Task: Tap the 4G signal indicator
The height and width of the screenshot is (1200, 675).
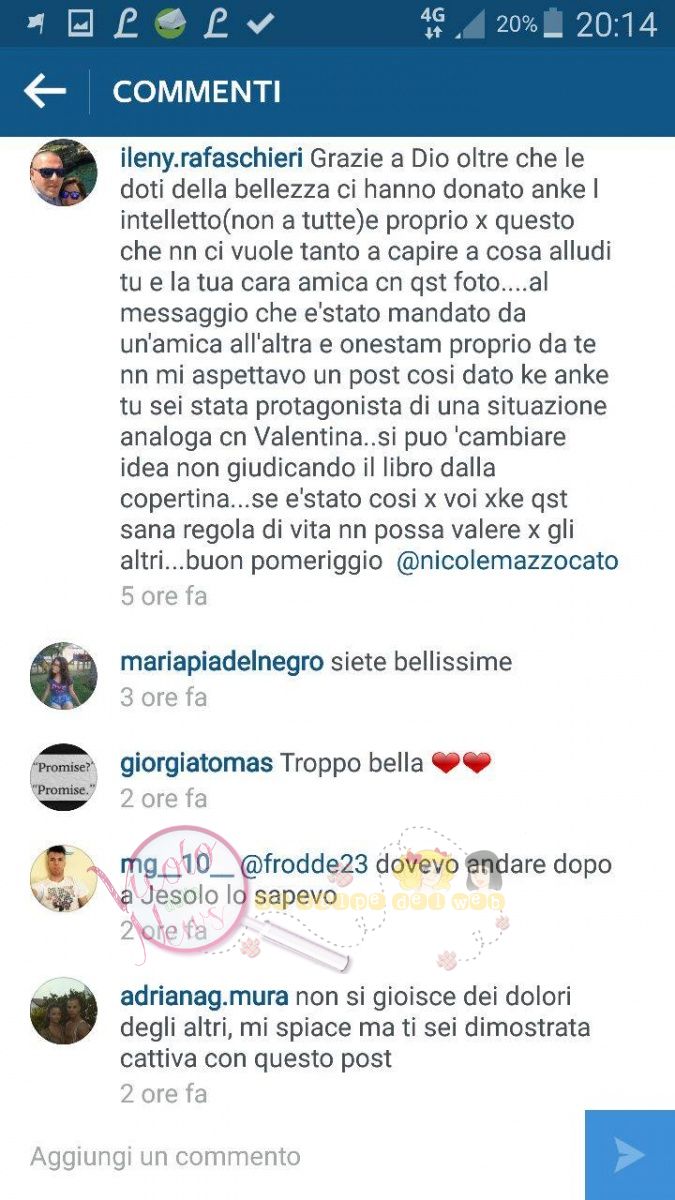Action: (x=432, y=23)
